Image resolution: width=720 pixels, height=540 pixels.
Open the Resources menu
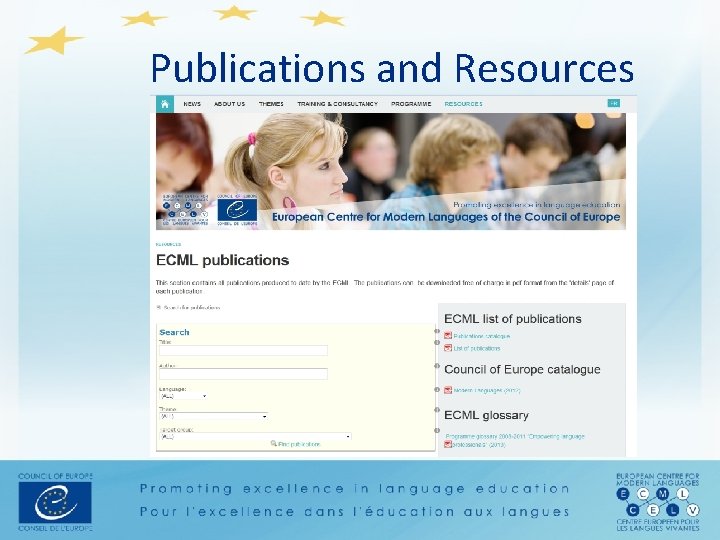tap(463, 104)
